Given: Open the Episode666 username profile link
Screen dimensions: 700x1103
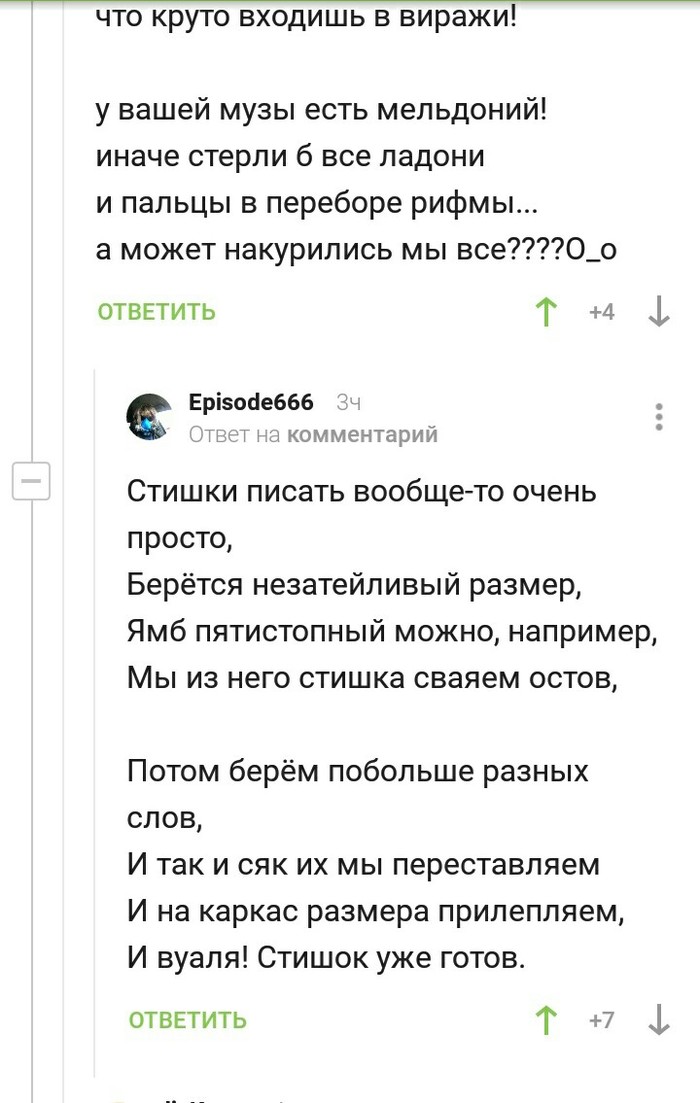Looking at the screenshot, I should (x=251, y=402).
